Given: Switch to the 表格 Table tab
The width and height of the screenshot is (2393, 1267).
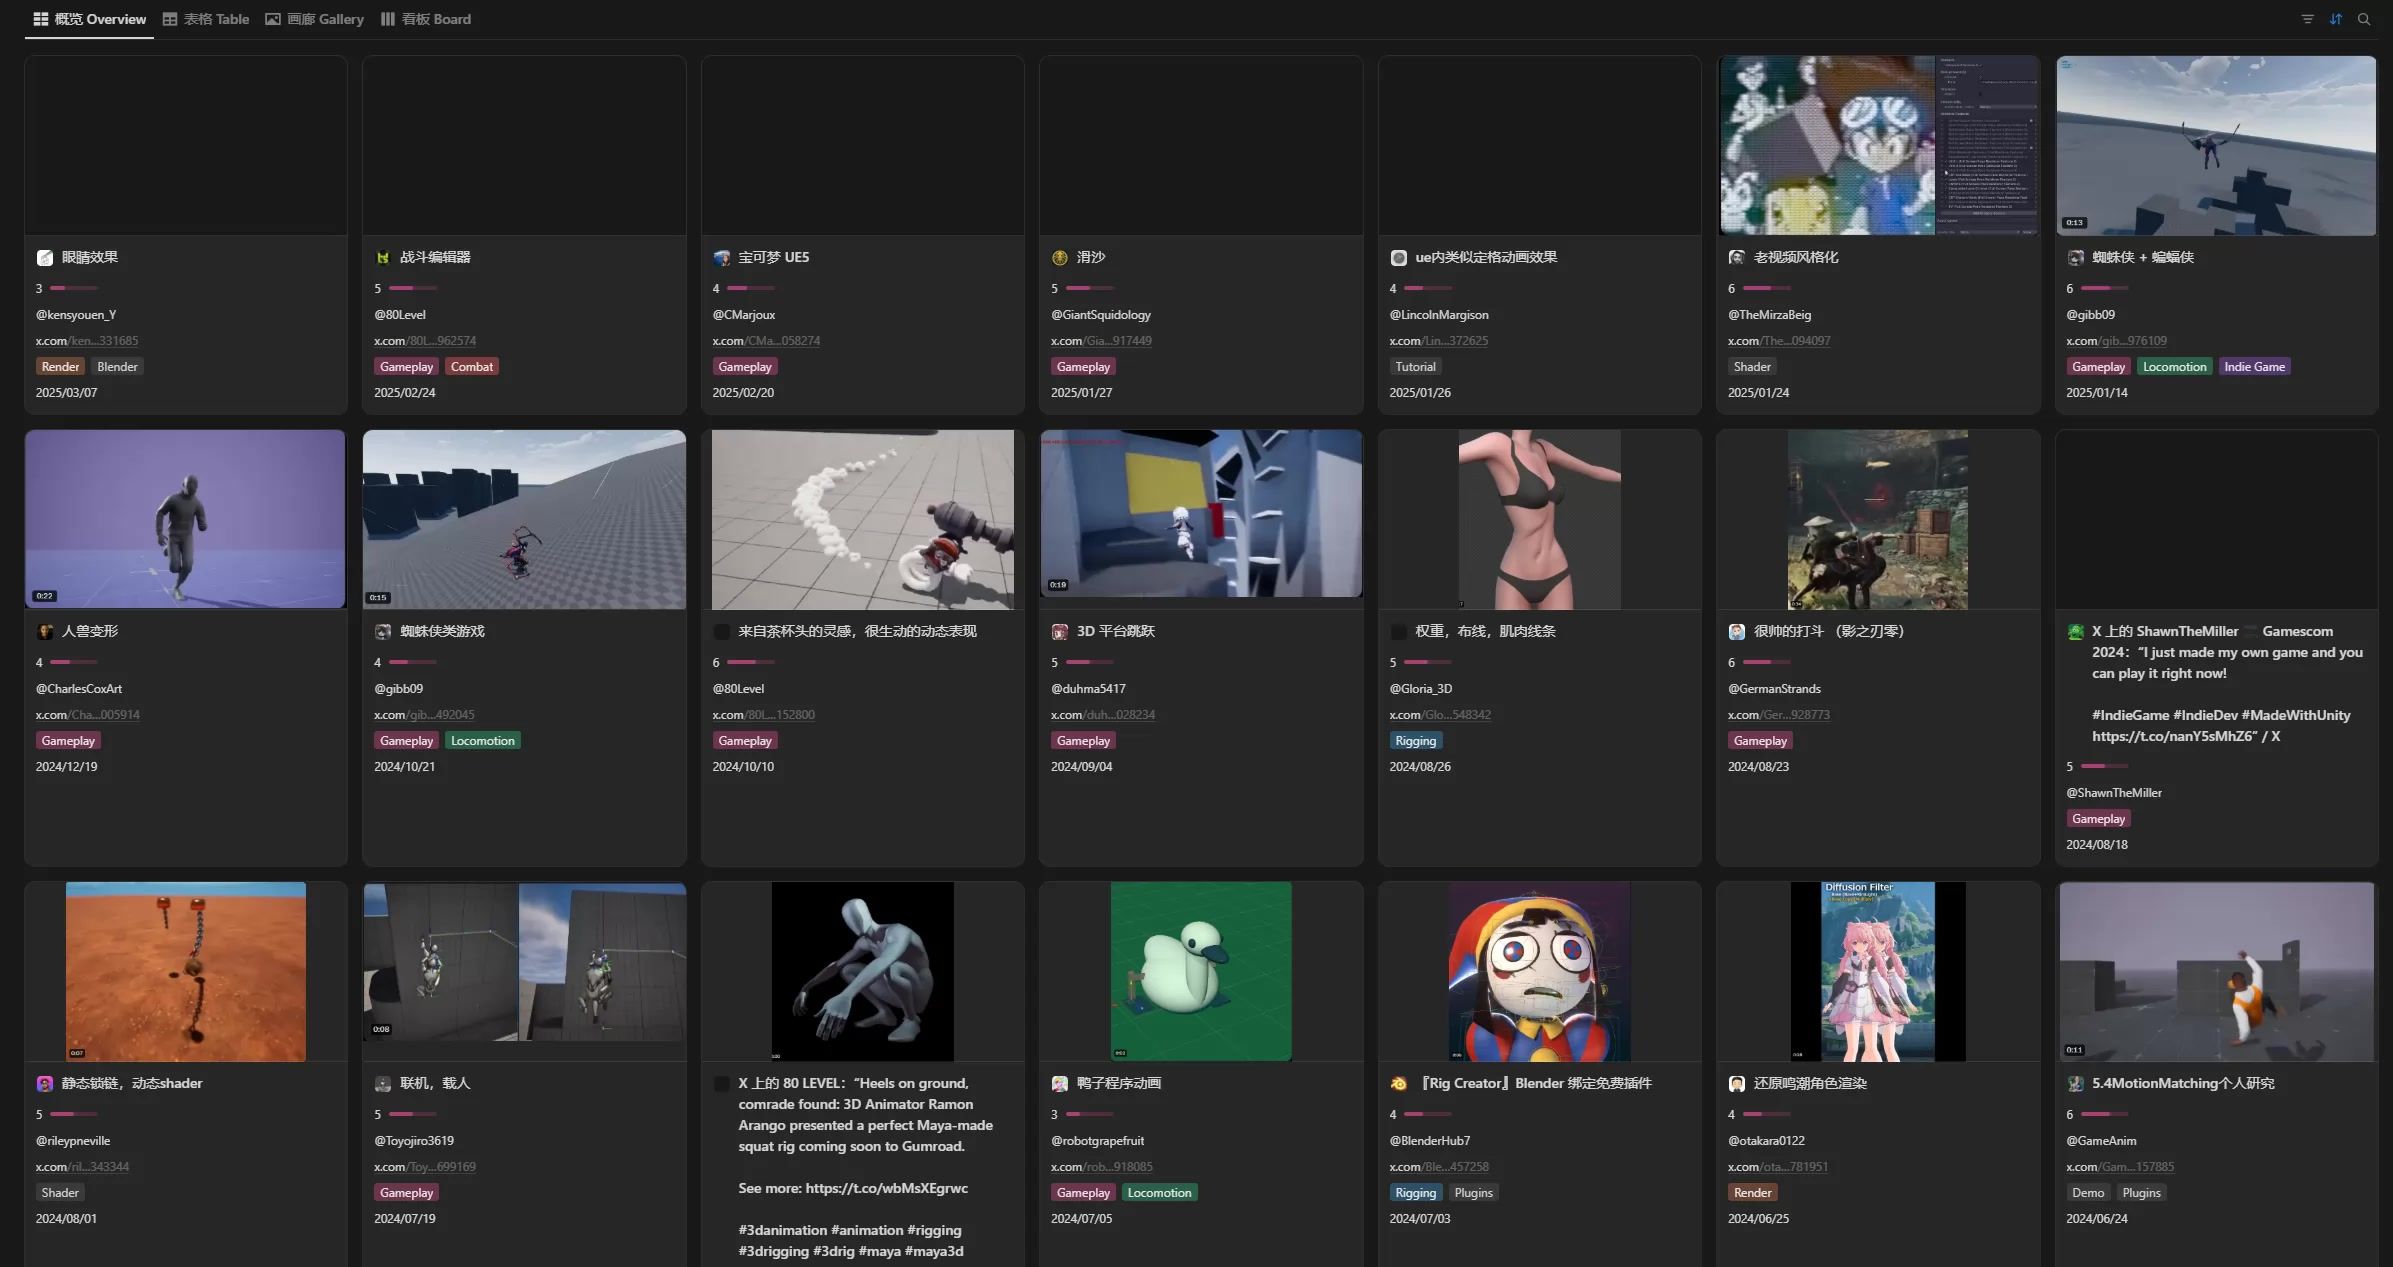Looking at the screenshot, I should point(206,19).
